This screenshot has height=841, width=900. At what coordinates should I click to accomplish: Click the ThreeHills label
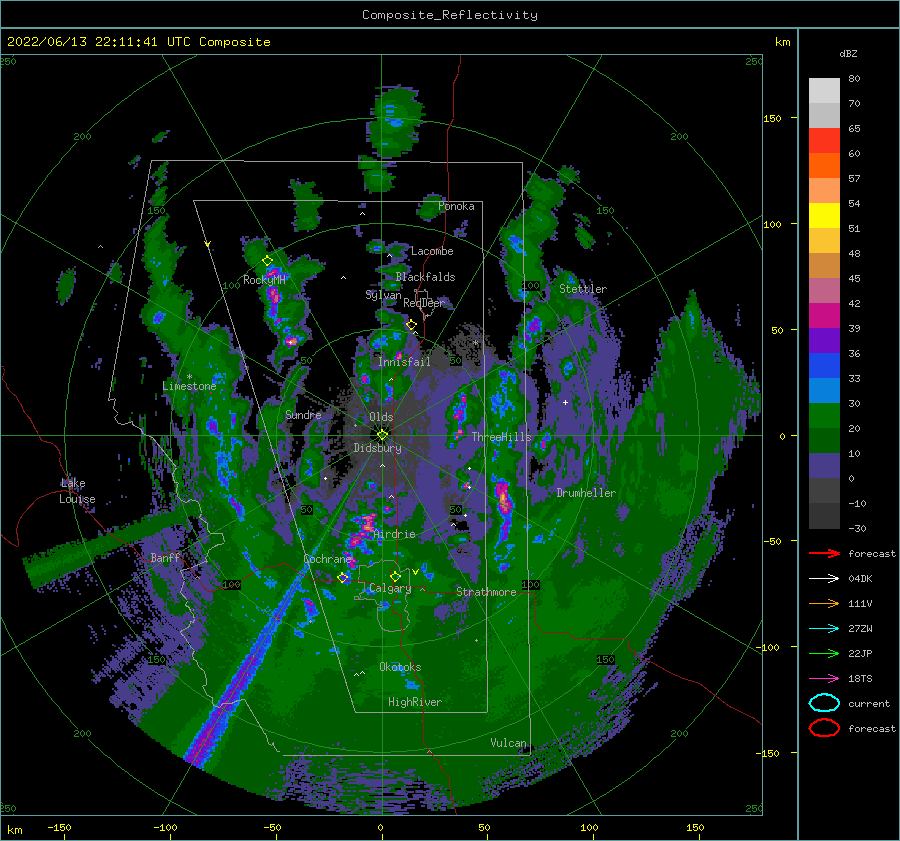502,437
